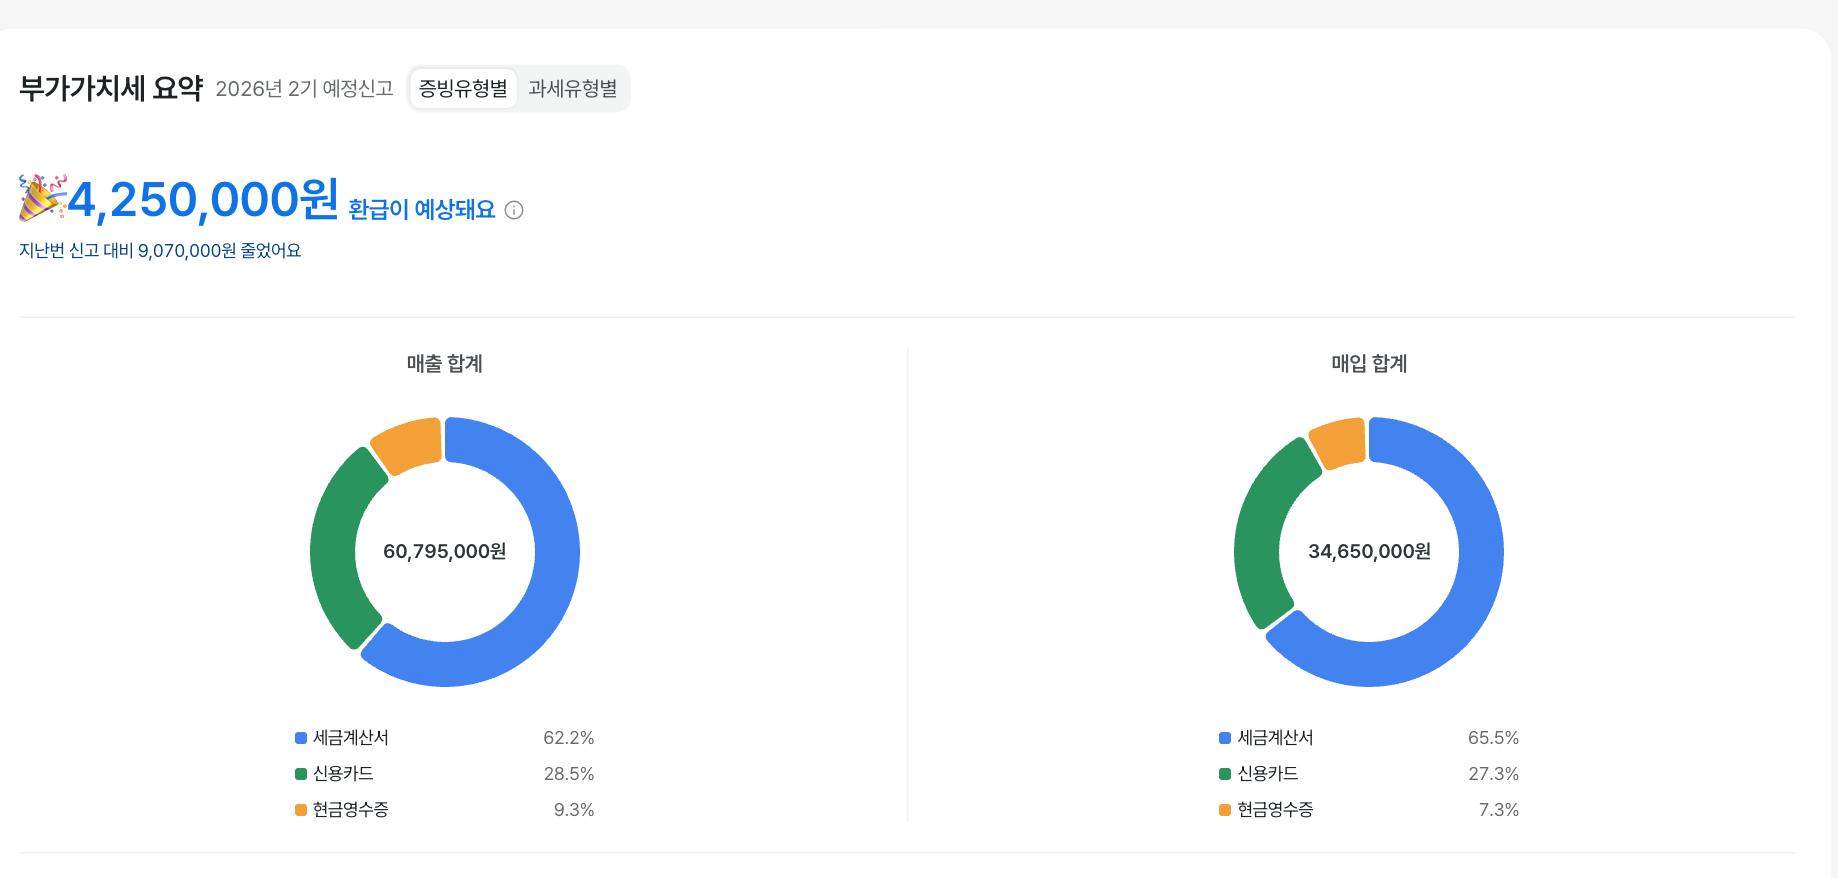Click blue 세금계산서 legend swatch under 매출
Viewport: 1838px width, 878px height.
point(301,738)
